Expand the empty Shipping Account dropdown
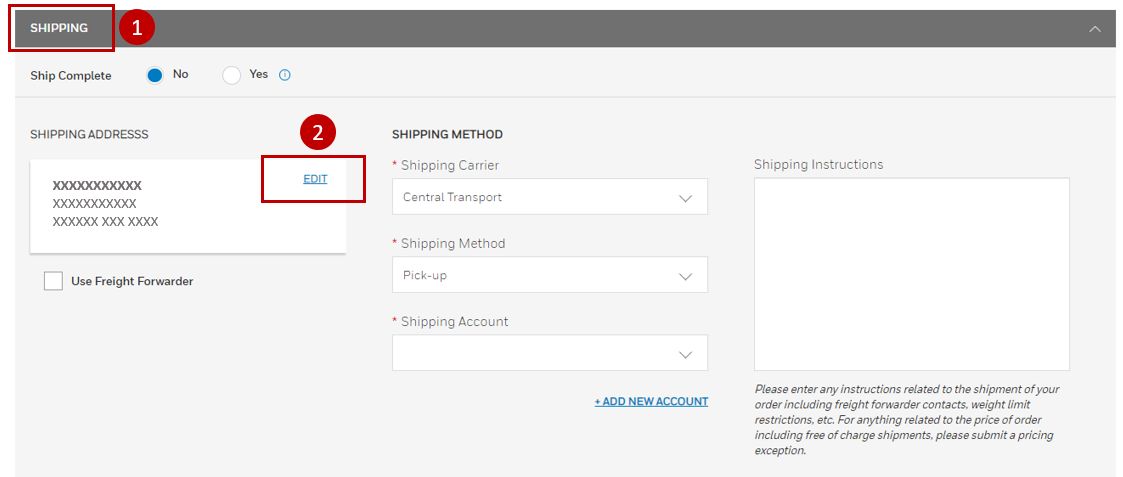The image size is (1123, 477). [549, 353]
